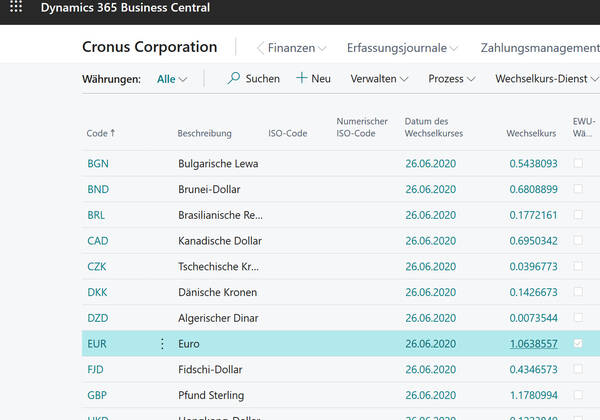Open the BND currency code link

coord(98,189)
